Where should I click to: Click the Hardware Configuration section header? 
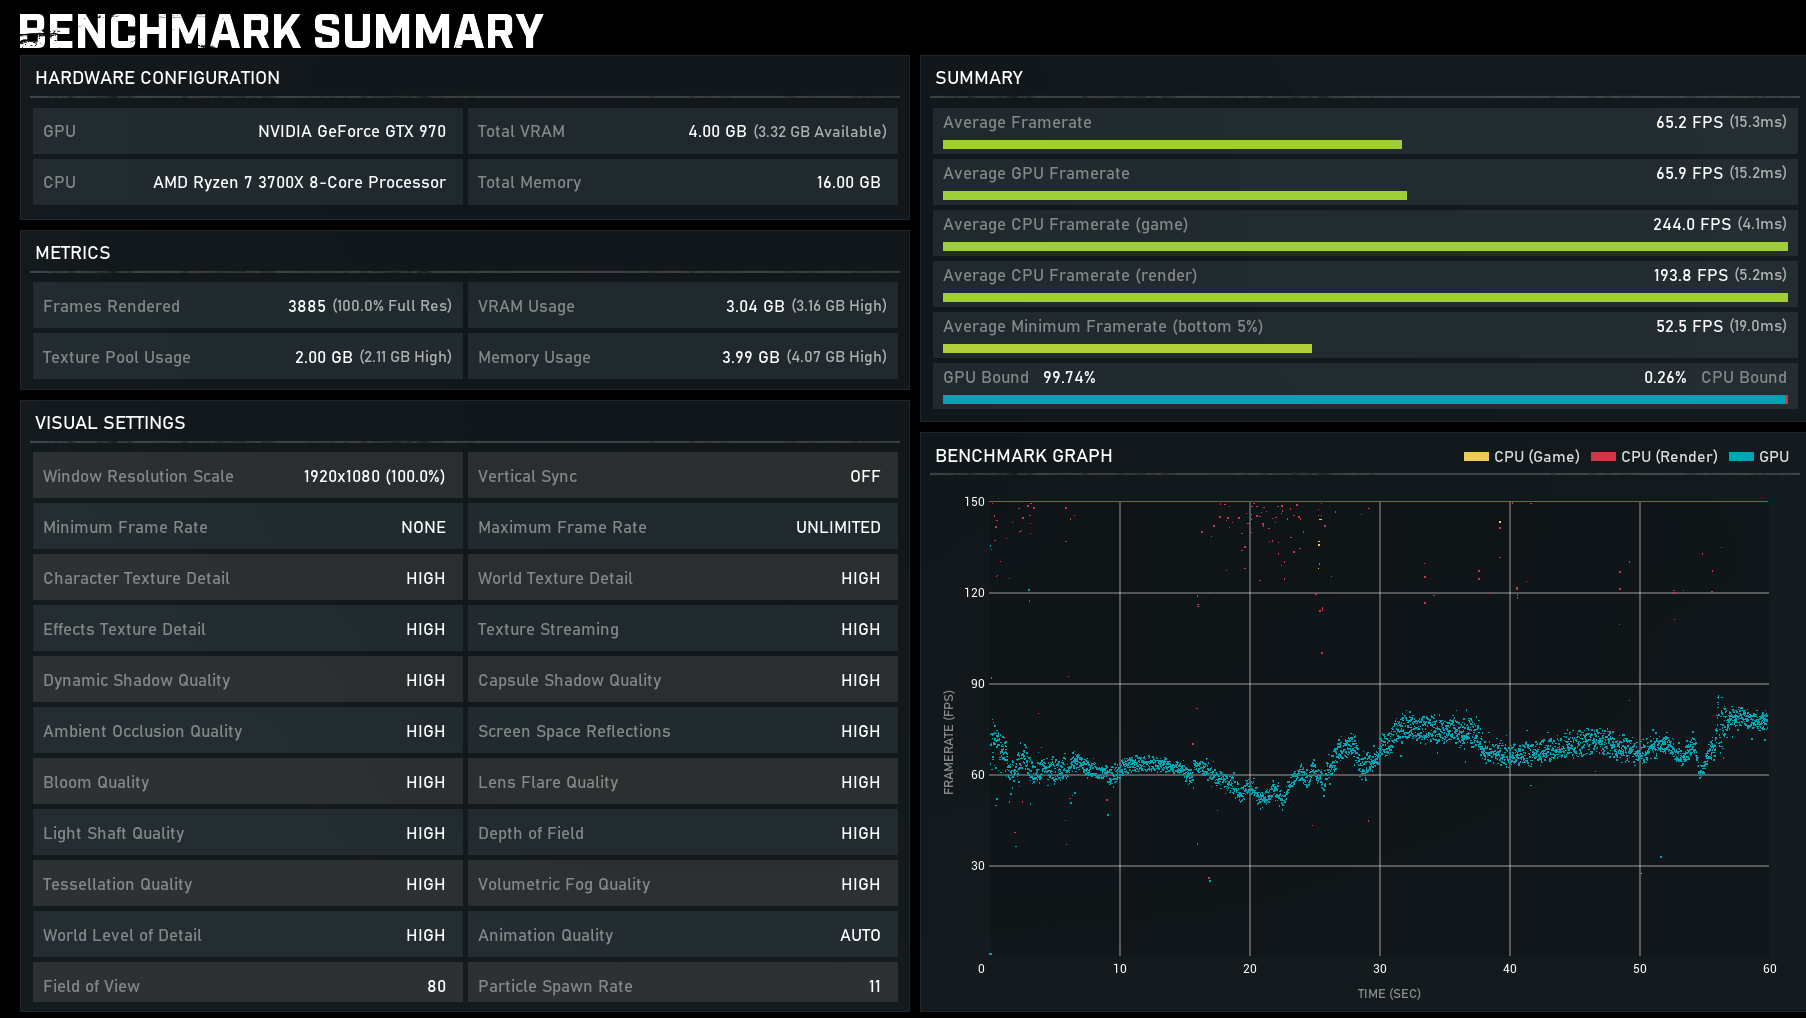coord(157,78)
